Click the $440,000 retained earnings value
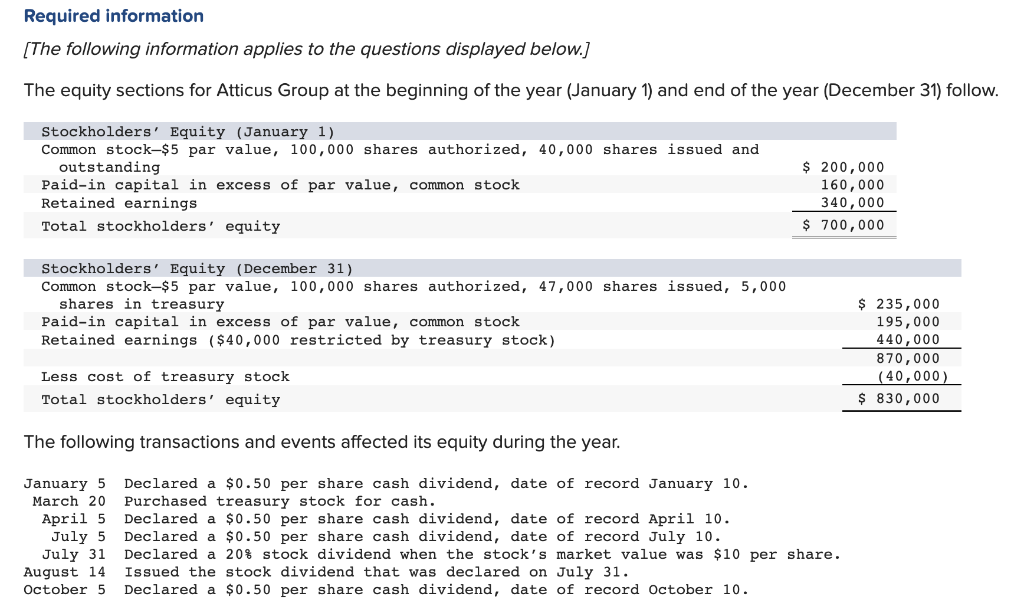 (908, 340)
